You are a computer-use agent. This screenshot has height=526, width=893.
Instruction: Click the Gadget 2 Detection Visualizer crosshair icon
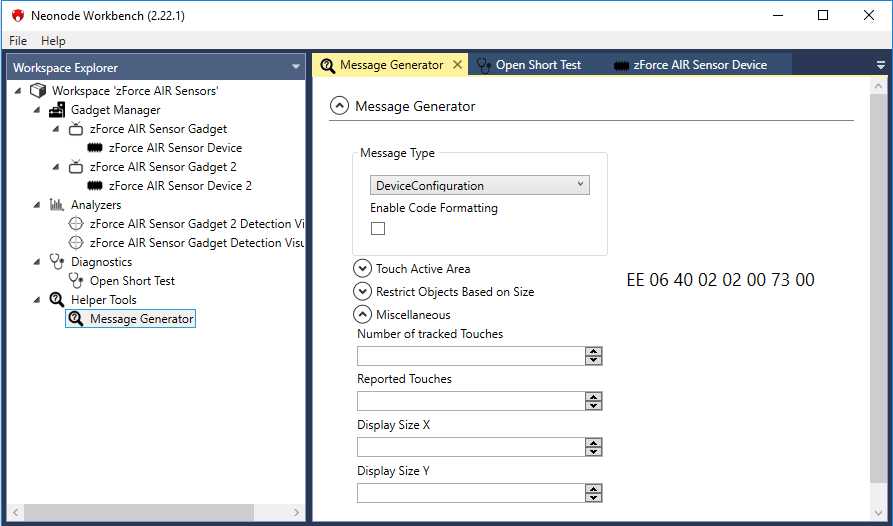tap(76, 224)
